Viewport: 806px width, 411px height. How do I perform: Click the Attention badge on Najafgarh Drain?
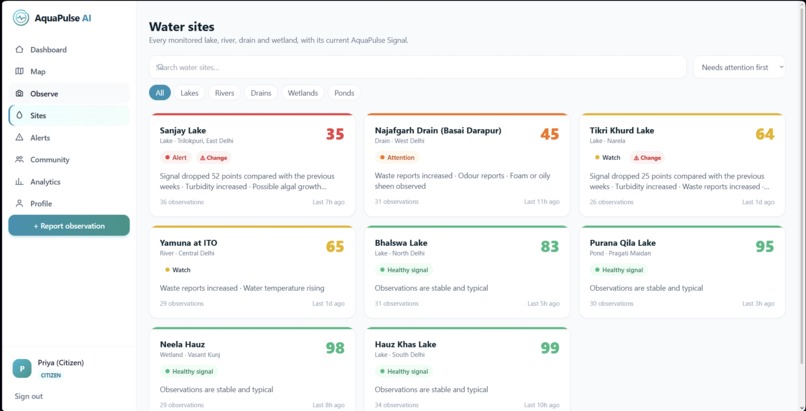[397, 158]
